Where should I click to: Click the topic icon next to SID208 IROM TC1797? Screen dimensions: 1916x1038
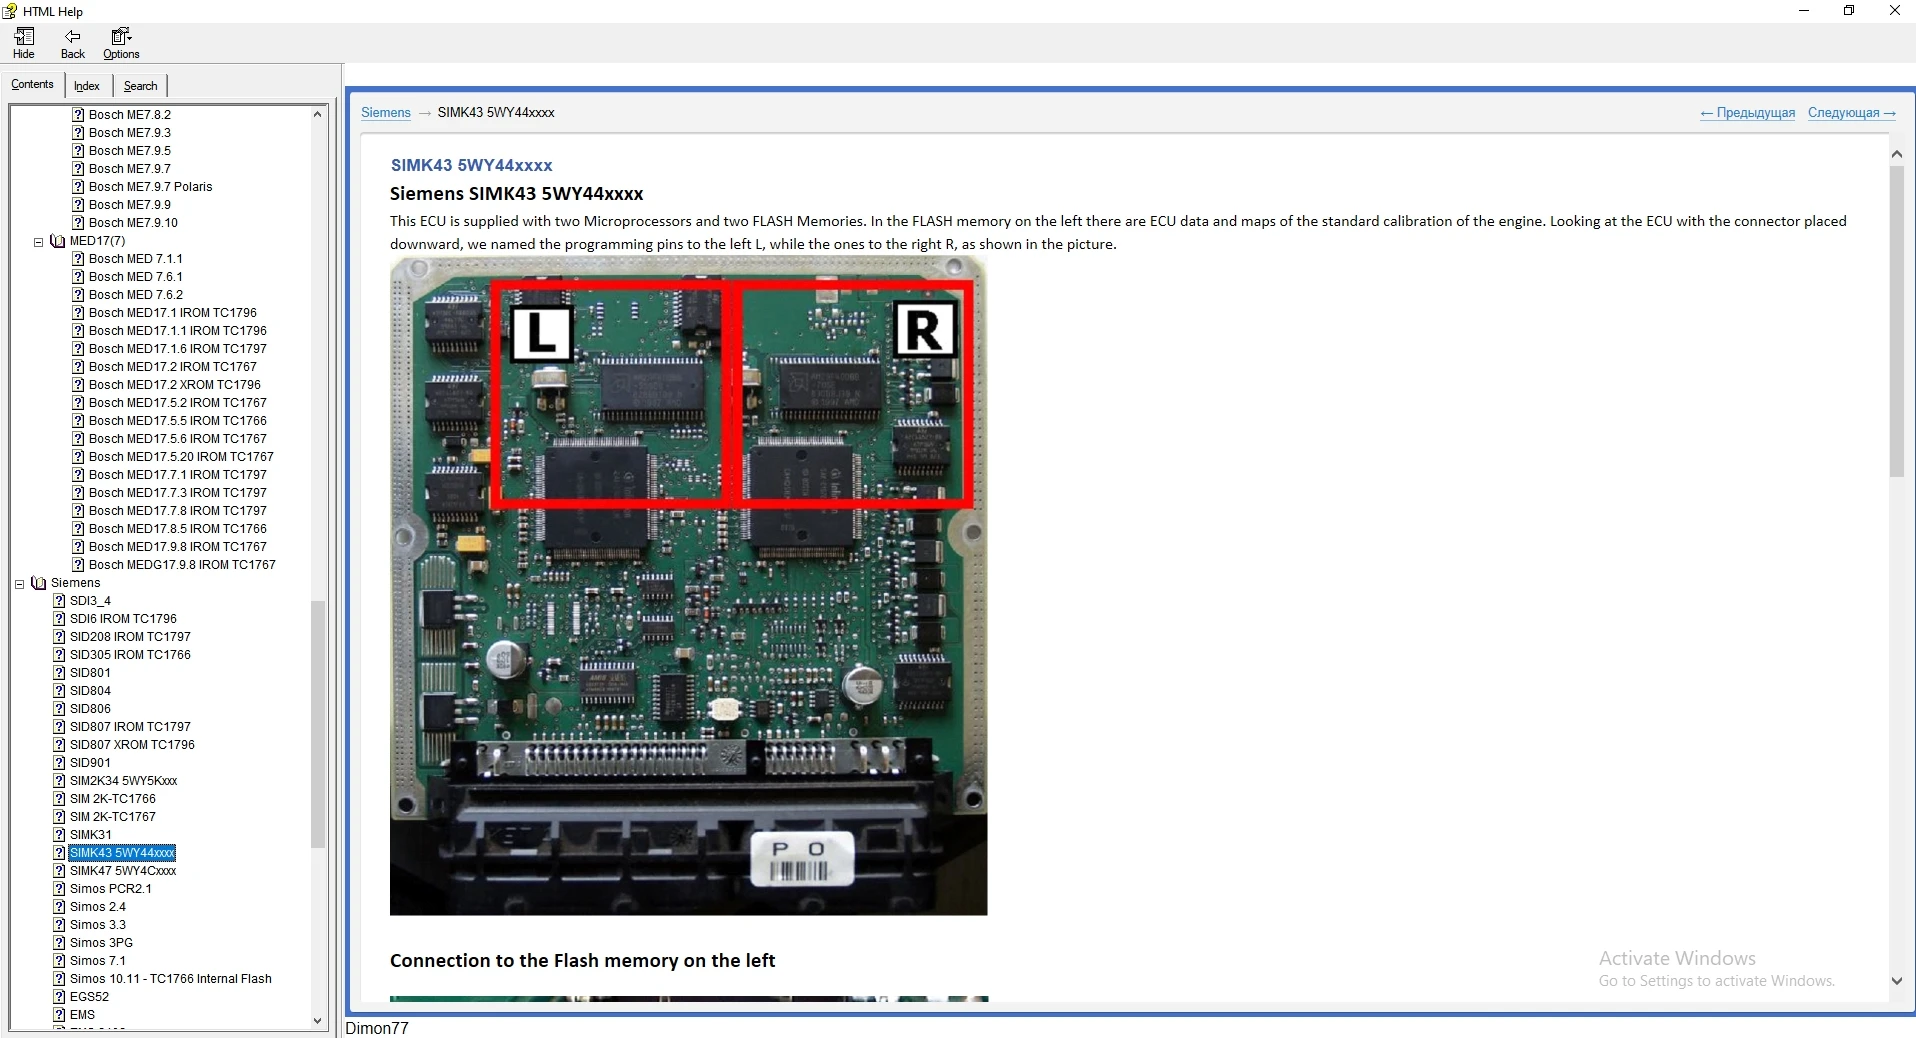(x=59, y=637)
